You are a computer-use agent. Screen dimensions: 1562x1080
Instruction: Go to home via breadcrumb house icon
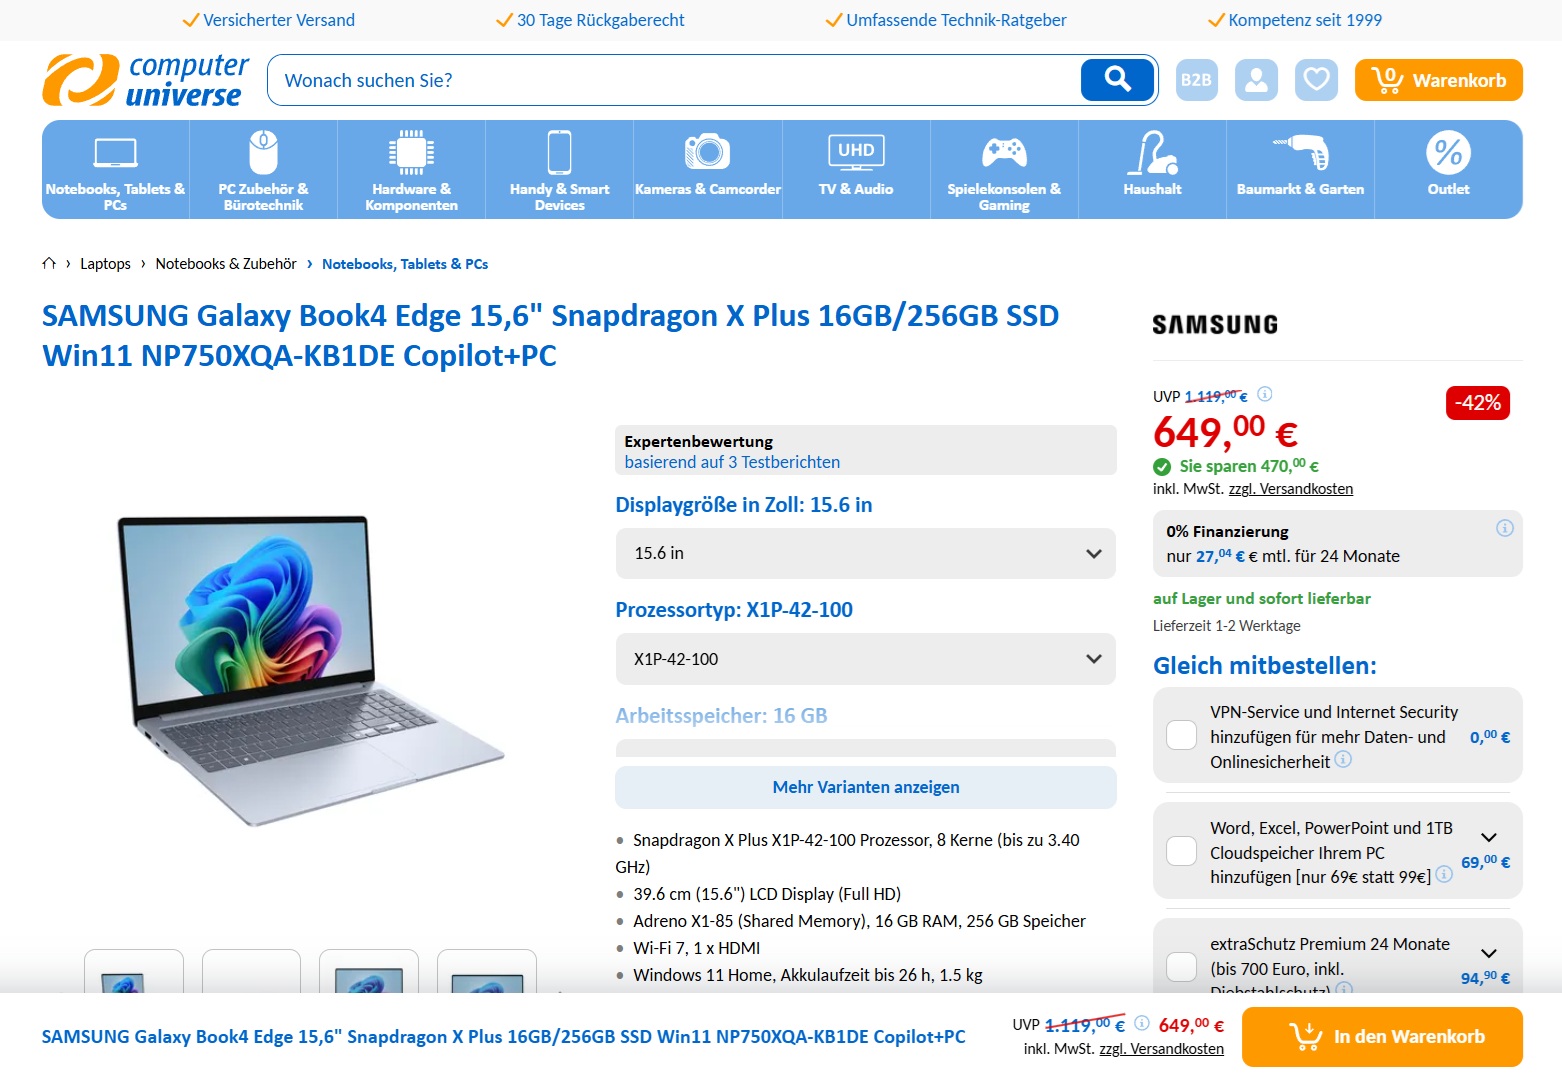(49, 263)
